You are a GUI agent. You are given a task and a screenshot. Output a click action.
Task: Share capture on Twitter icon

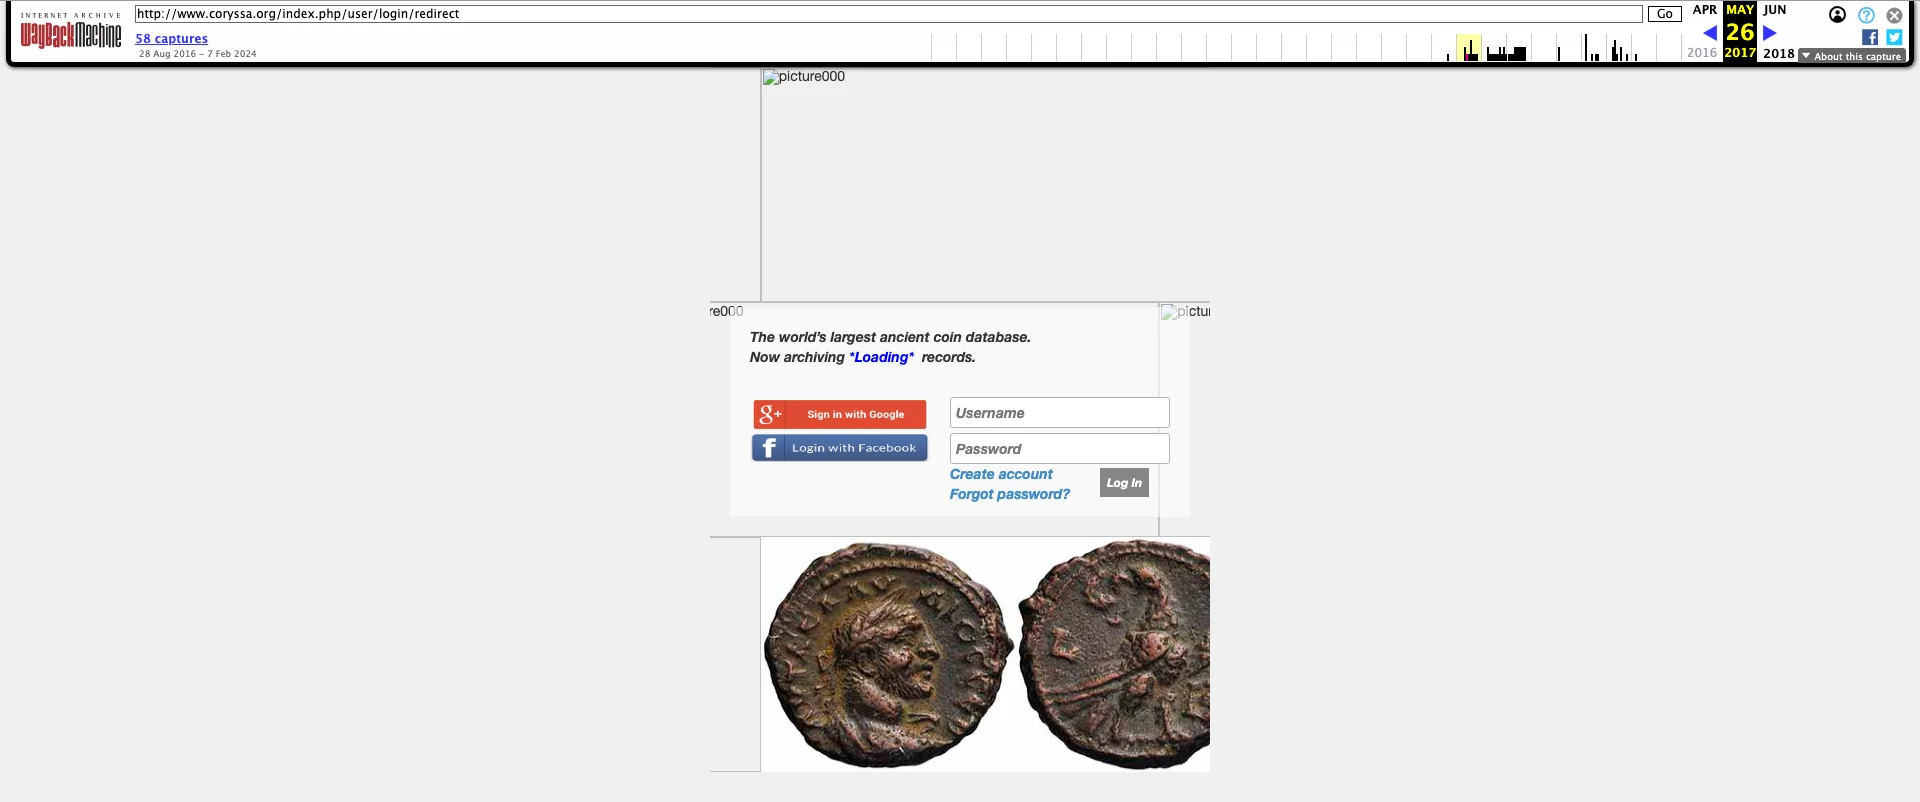(1894, 37)
